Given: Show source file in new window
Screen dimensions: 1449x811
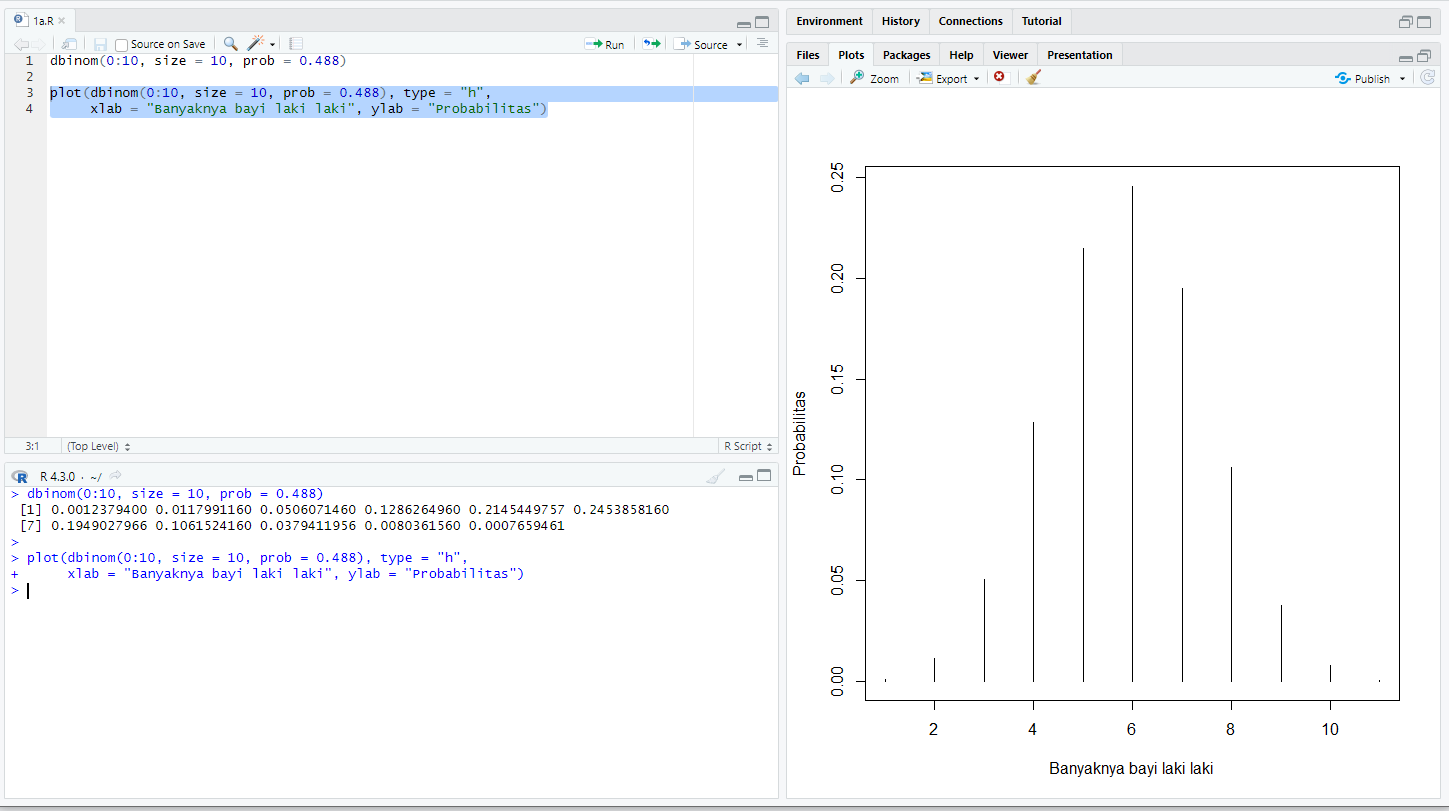Looking at the screenshot, I should (x=69, y=44).
